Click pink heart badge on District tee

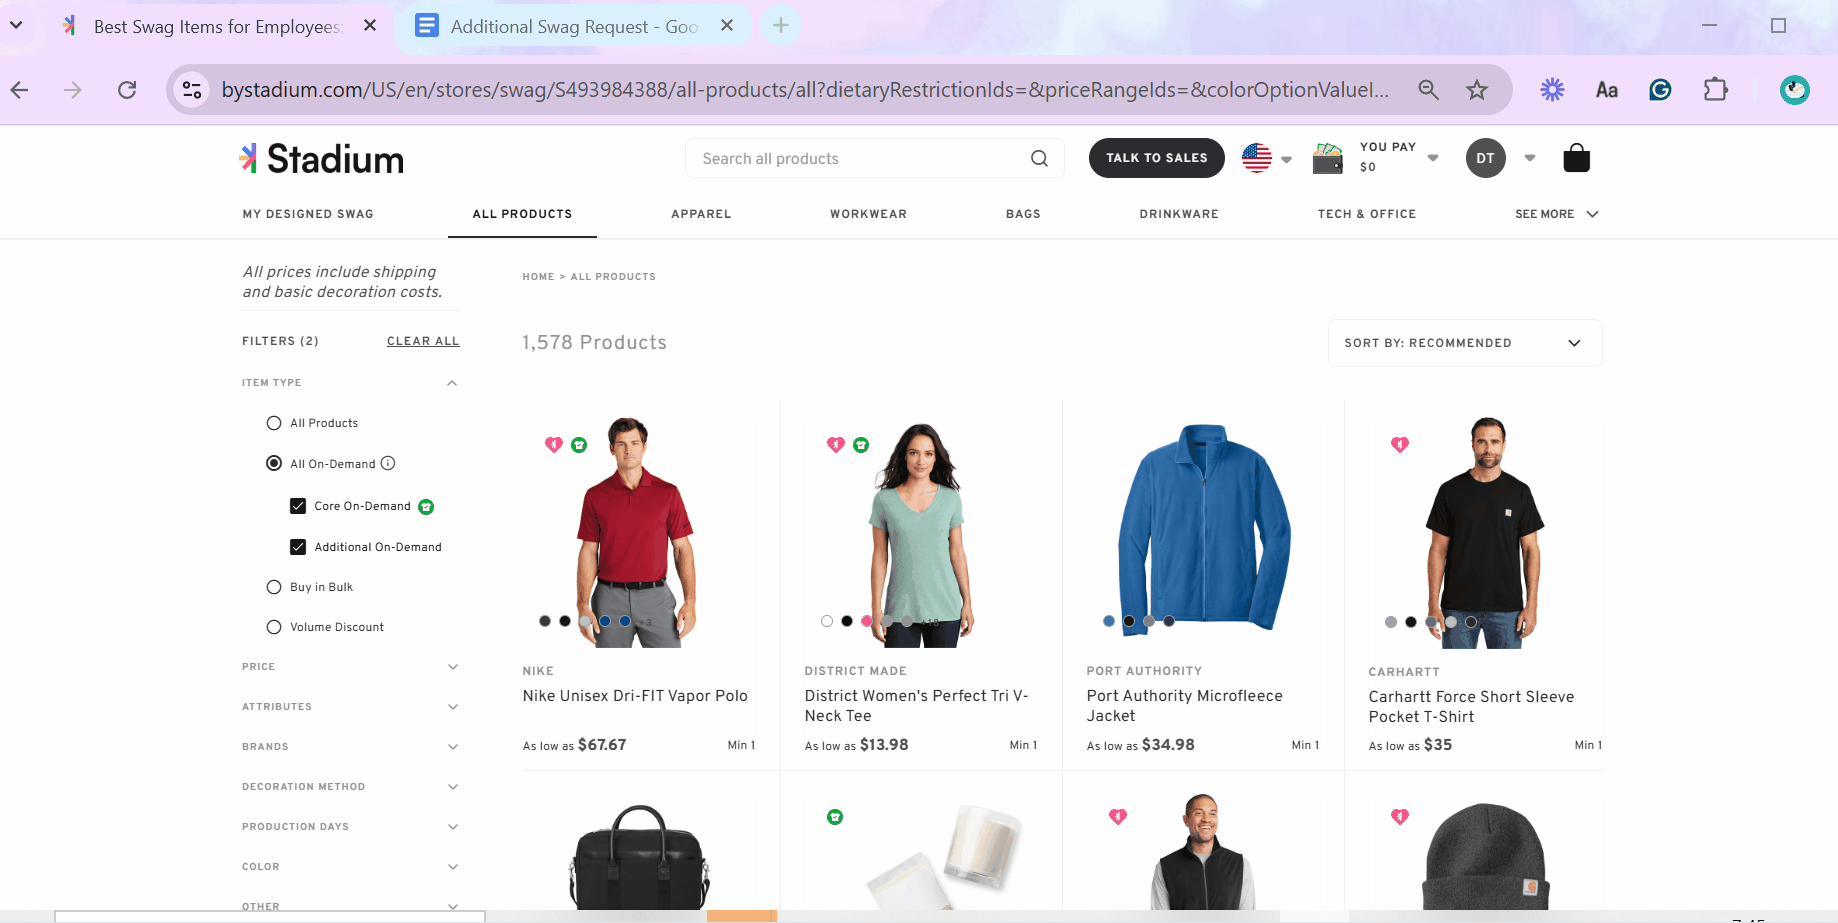(836, 444)
